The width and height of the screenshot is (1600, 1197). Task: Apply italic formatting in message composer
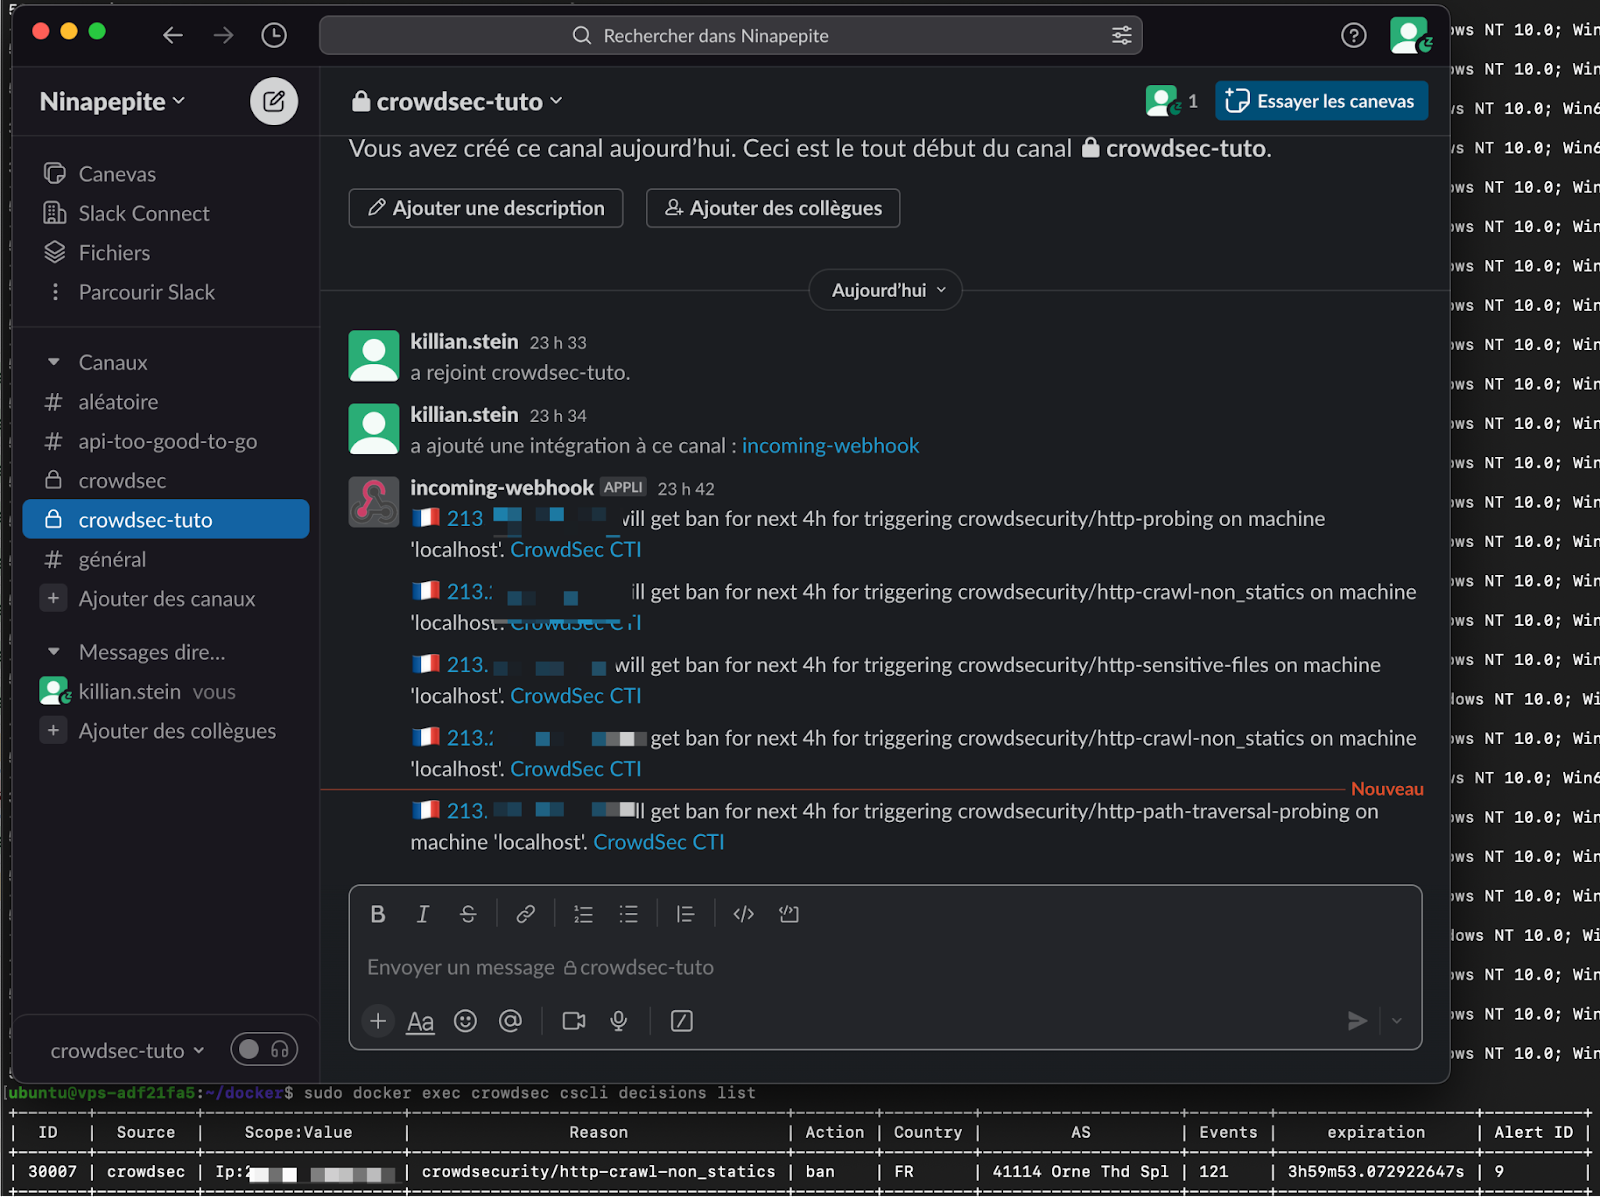click(x=423, y=914)
